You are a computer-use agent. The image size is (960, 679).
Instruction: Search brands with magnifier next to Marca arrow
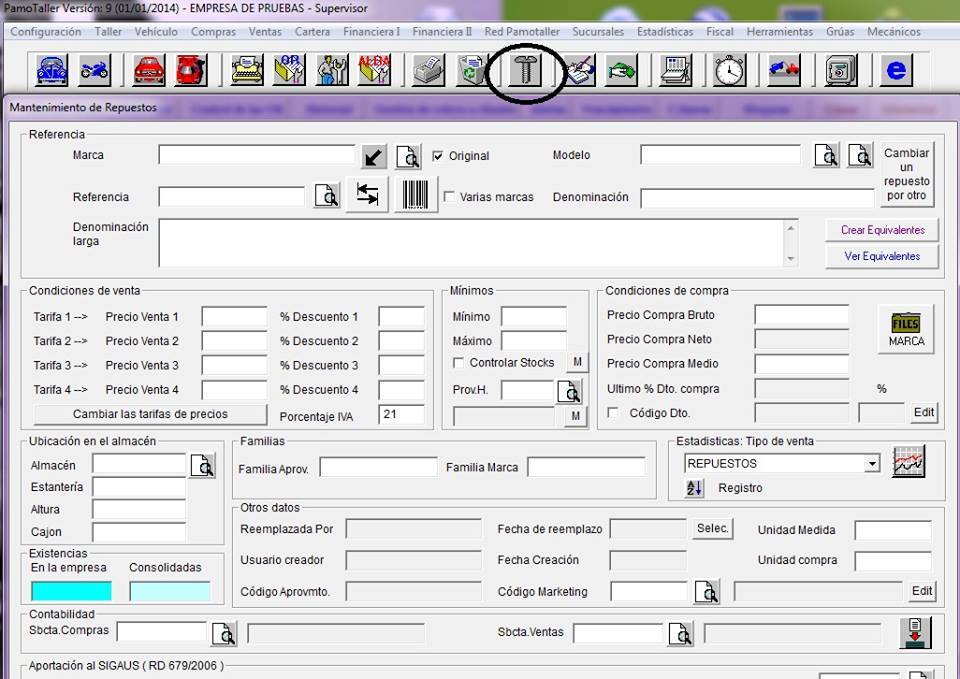(408, 157)
